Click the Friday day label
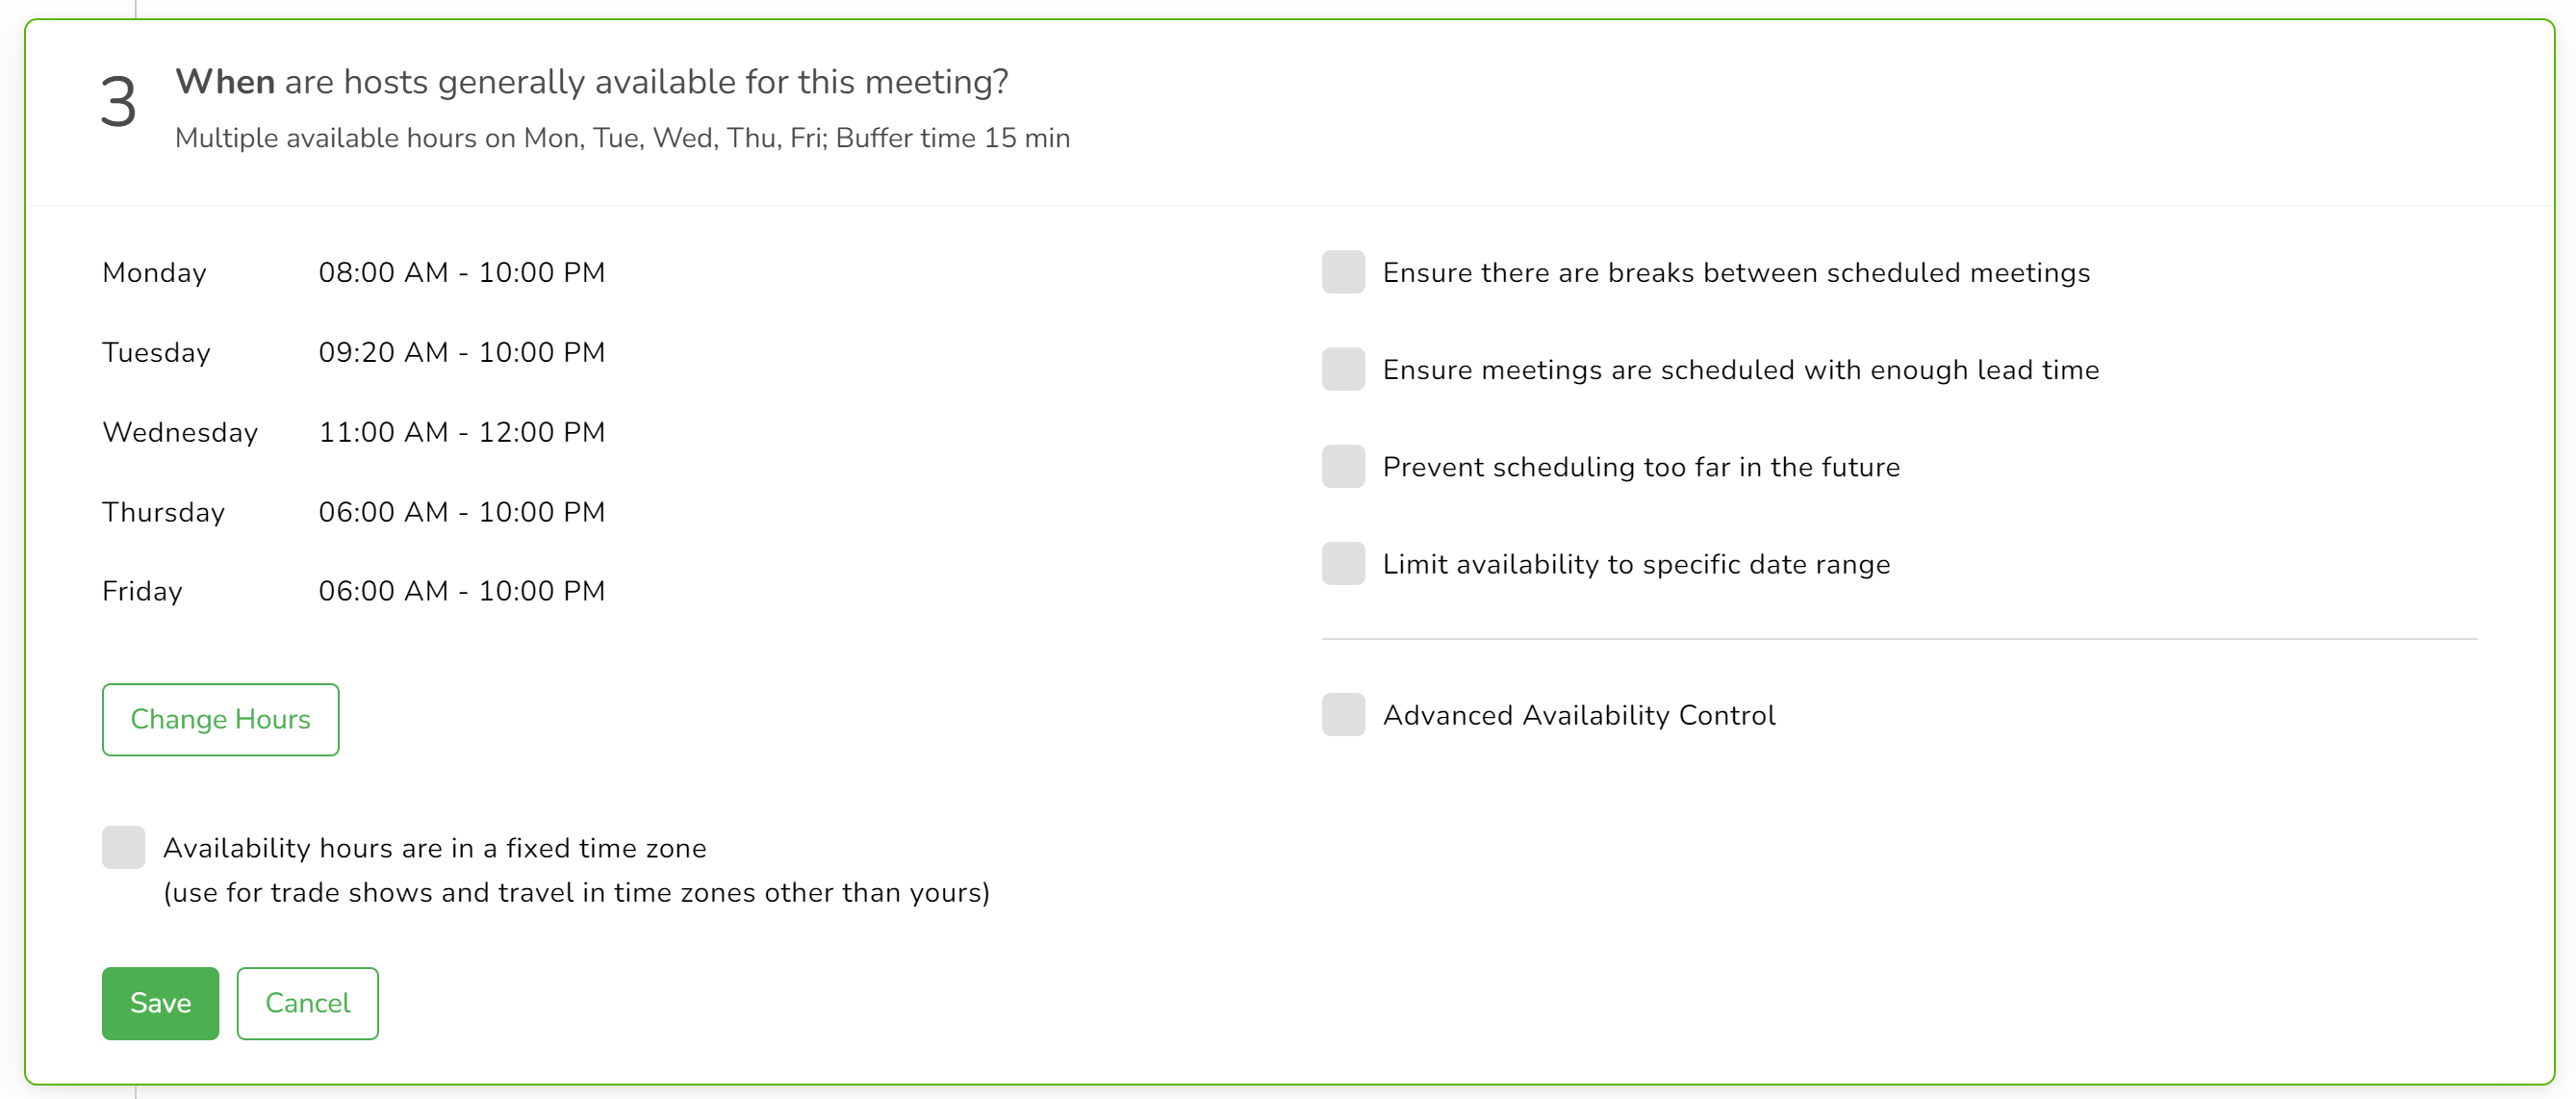Viewport: 2576px width, 1099px height. (x=142, y=591)
